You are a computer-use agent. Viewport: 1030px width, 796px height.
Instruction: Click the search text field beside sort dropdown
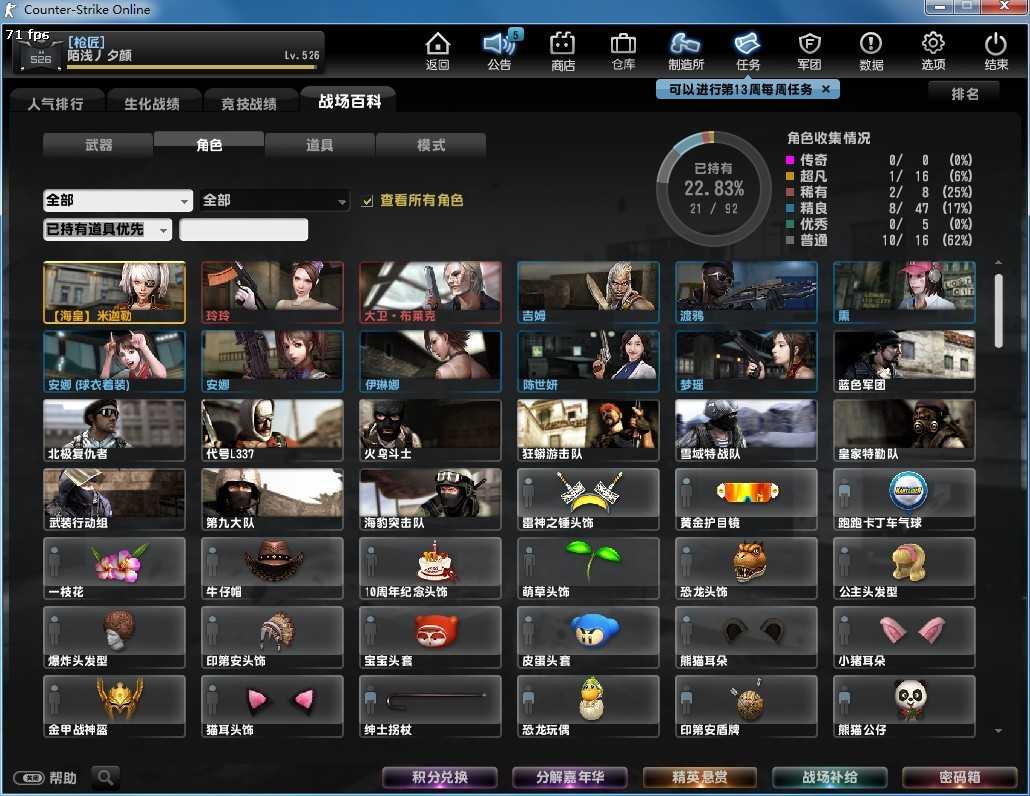pos(244,229)
